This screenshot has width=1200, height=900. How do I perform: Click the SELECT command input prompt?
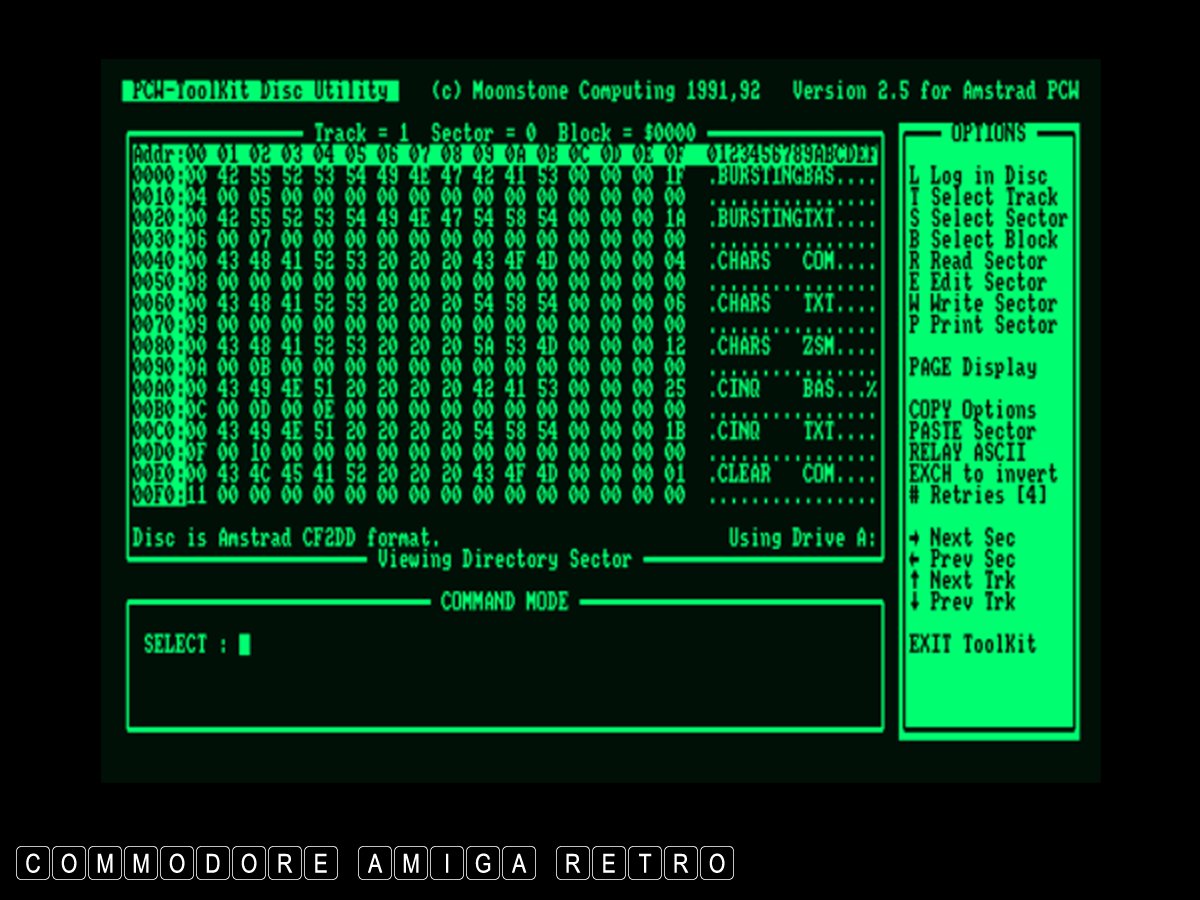pos(245,645)
